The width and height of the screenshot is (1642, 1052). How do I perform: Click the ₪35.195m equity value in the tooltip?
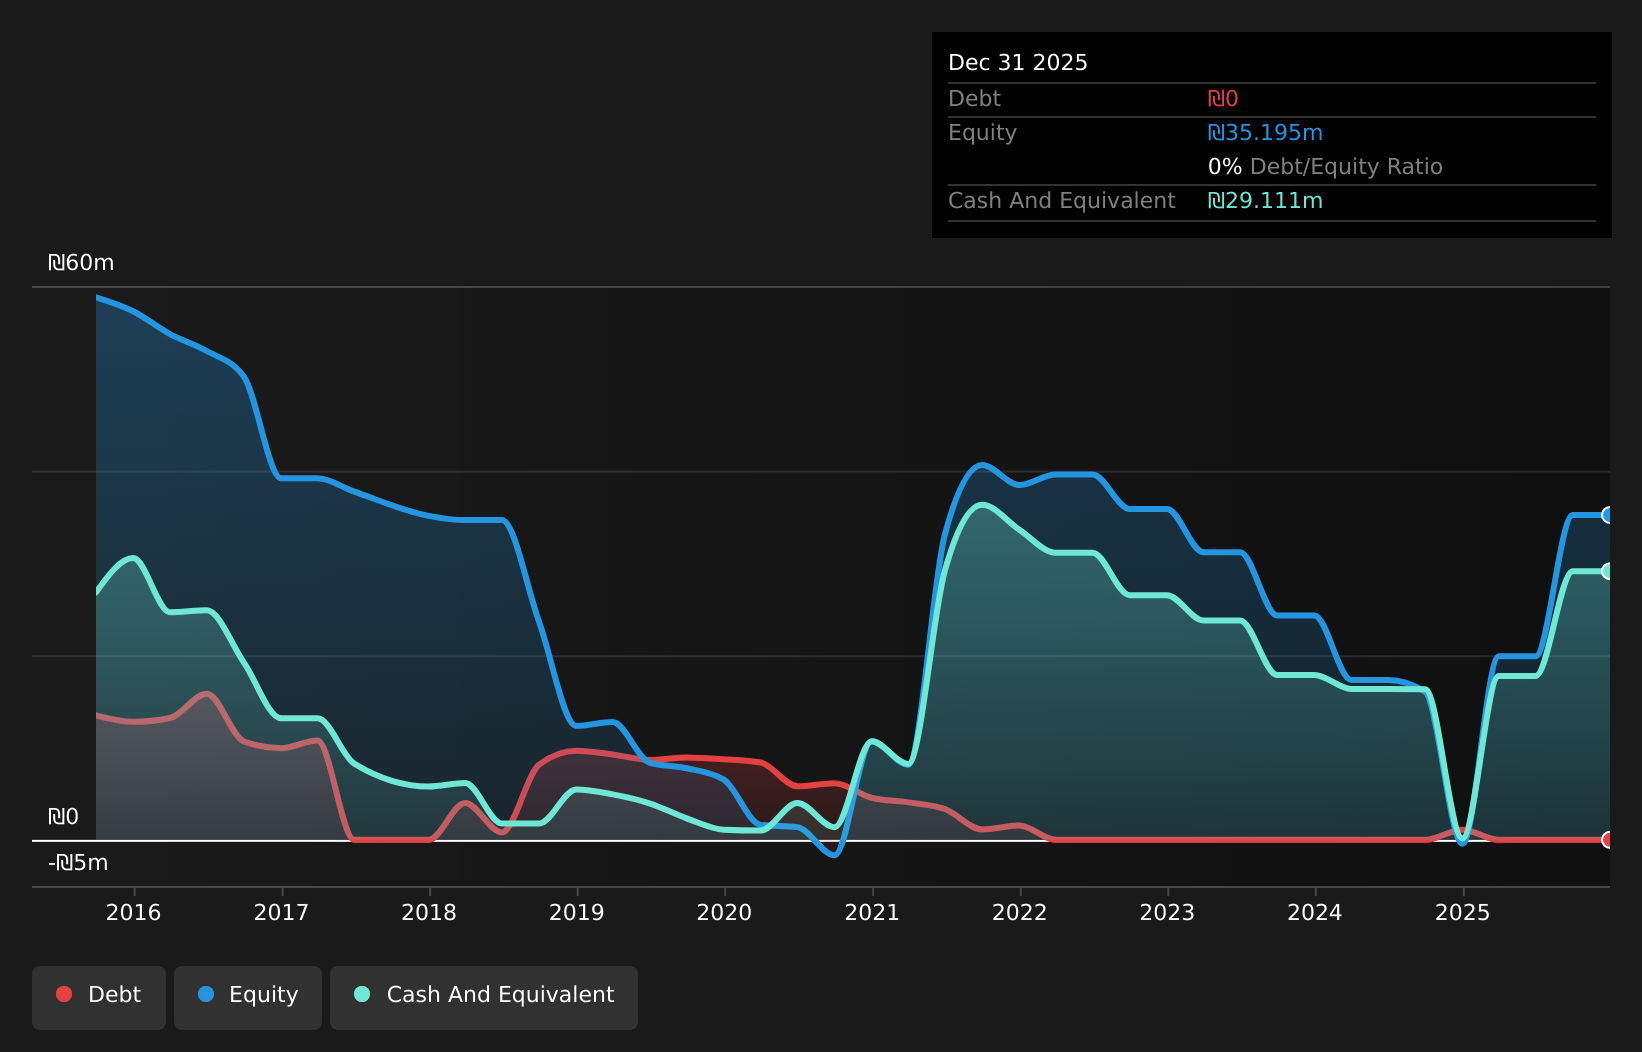(1265, 133)
